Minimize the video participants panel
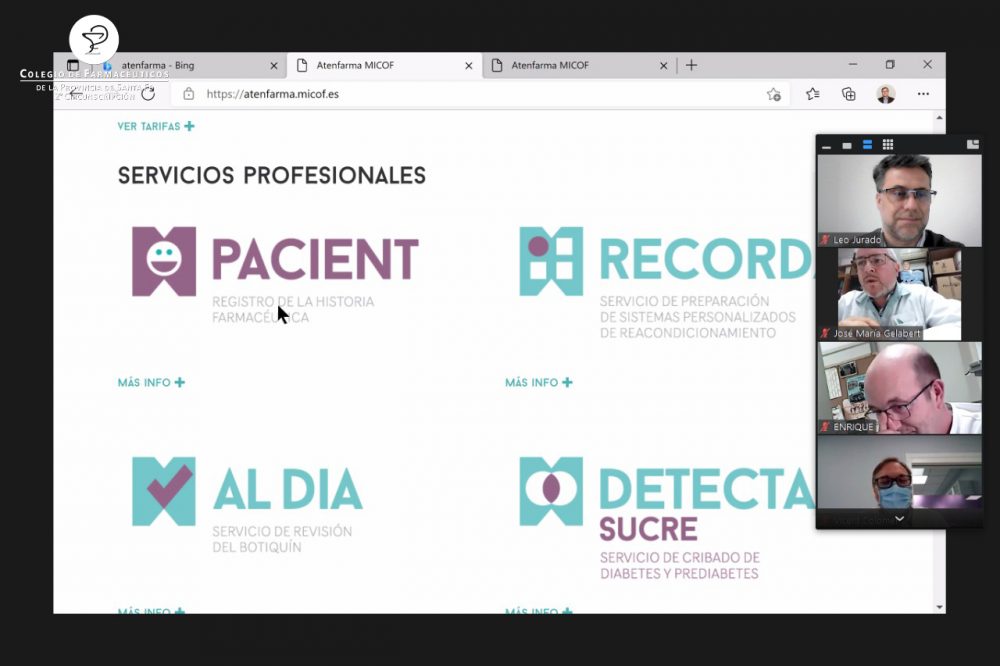The height and width of the screenshot is (666, 1000). [827, 146]
